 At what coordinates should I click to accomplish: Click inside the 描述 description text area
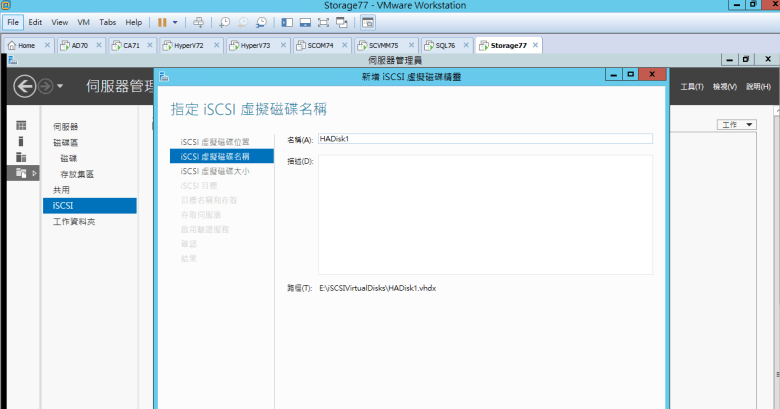[x=484, y=214]
